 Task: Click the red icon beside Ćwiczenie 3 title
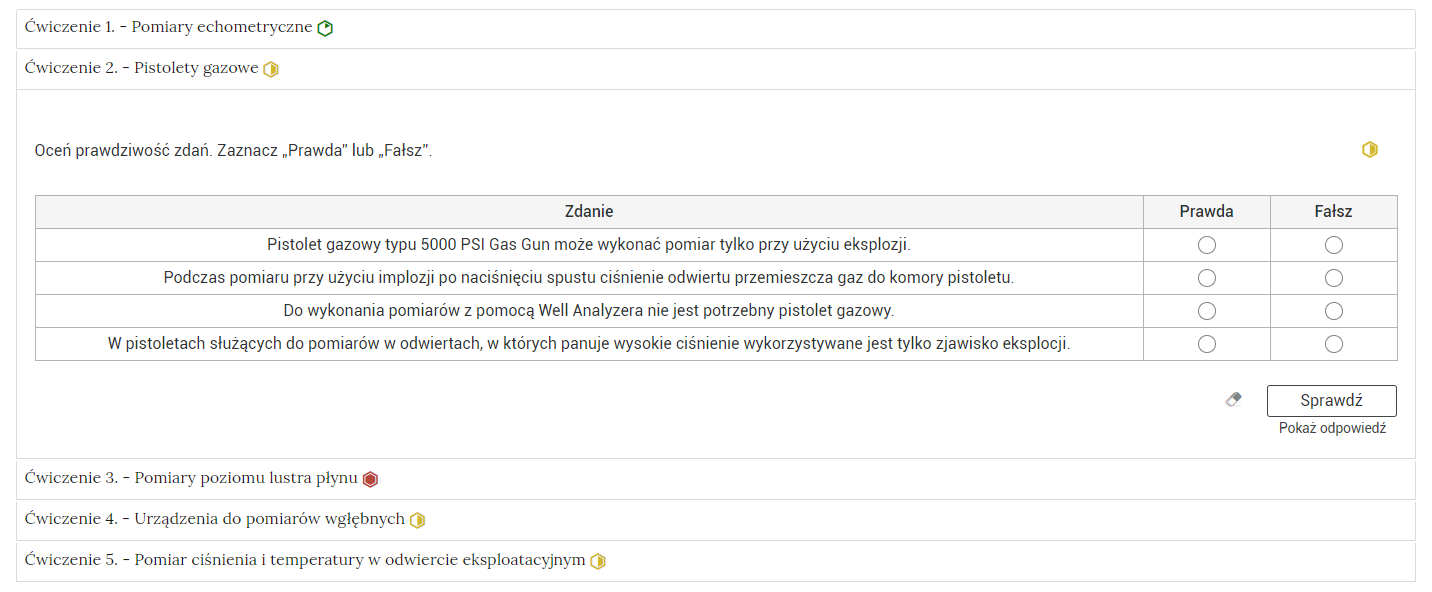(x=370, y=479)
